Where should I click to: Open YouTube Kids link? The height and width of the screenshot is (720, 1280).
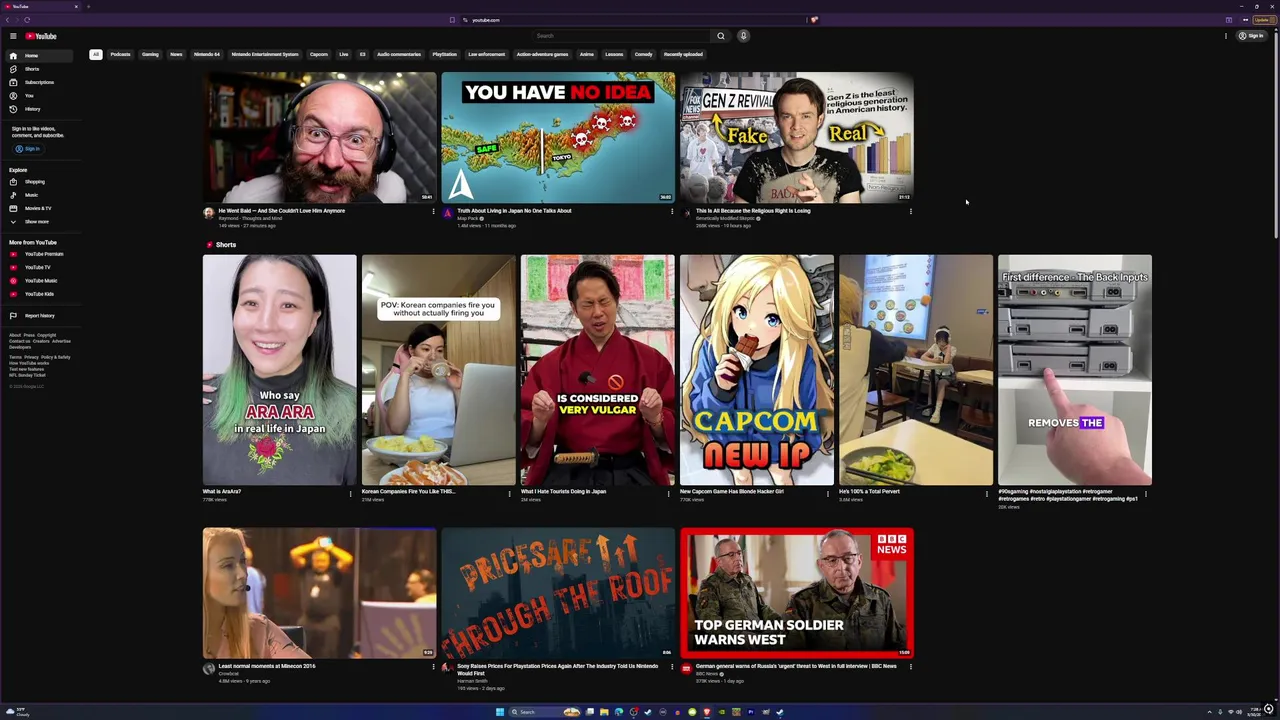coord(40,294)
